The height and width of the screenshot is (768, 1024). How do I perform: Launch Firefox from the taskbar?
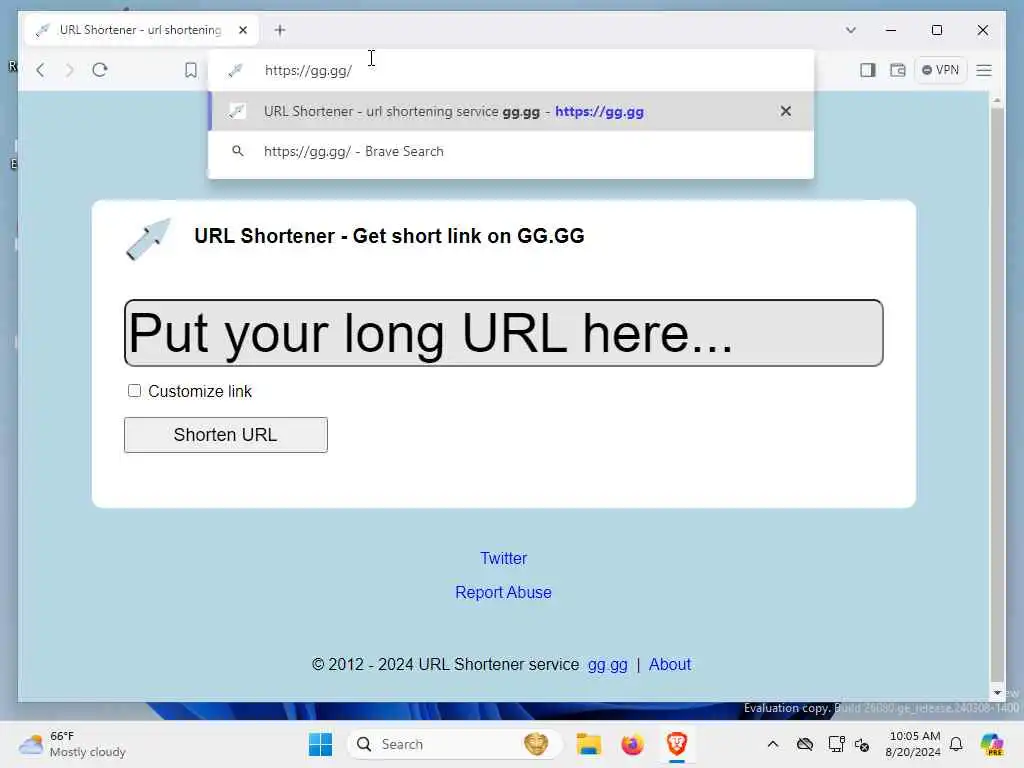pos(632,744)
